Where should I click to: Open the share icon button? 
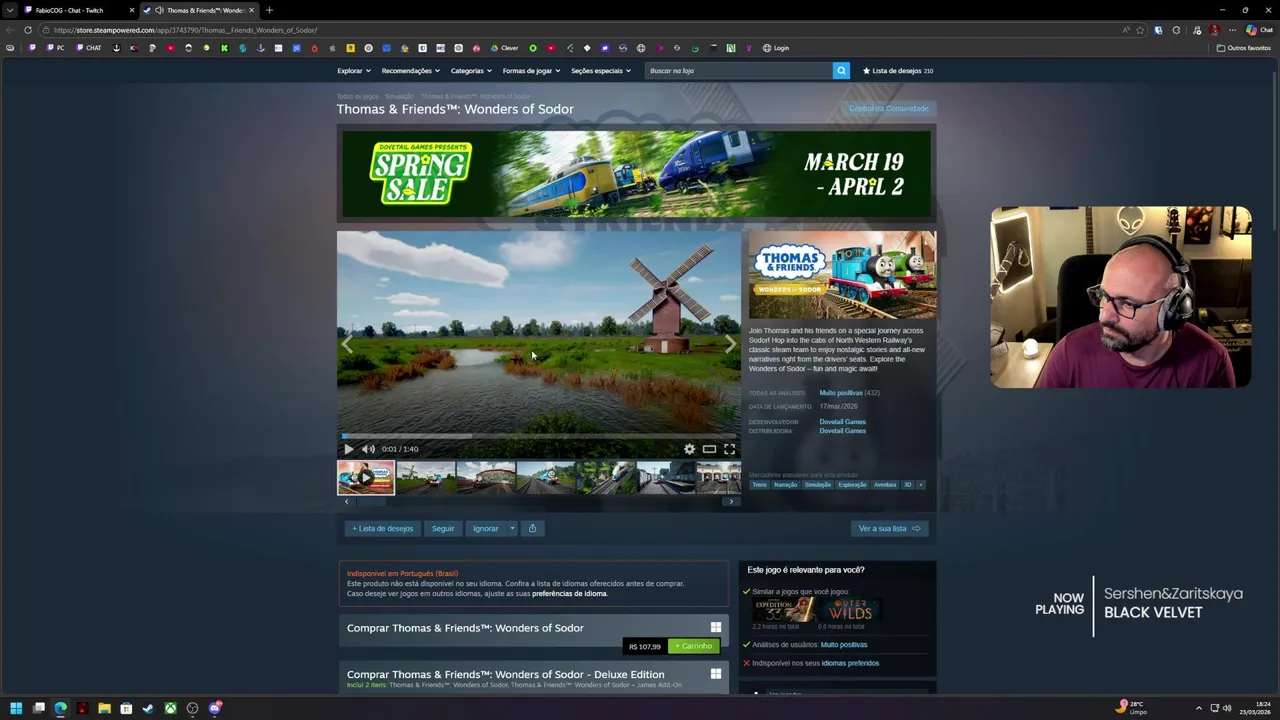point(532,528)
